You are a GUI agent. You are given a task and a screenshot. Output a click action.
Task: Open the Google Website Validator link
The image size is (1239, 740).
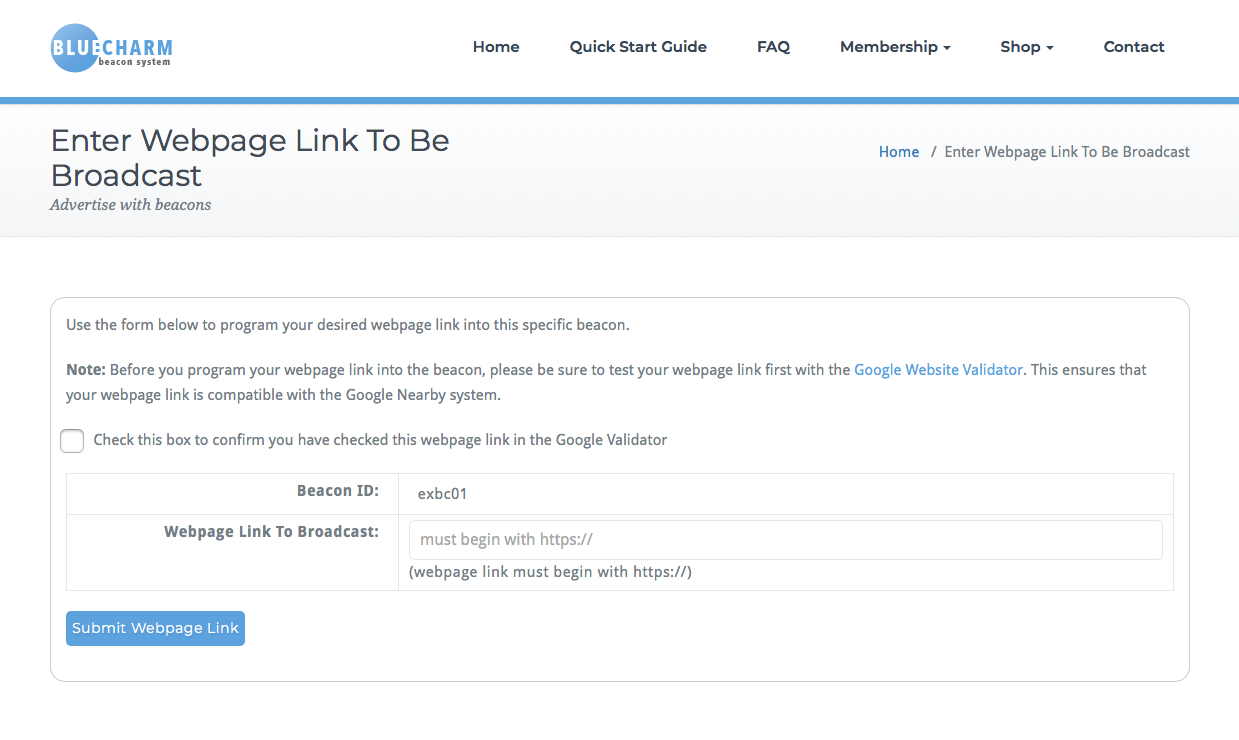click(x=938, y=370)
